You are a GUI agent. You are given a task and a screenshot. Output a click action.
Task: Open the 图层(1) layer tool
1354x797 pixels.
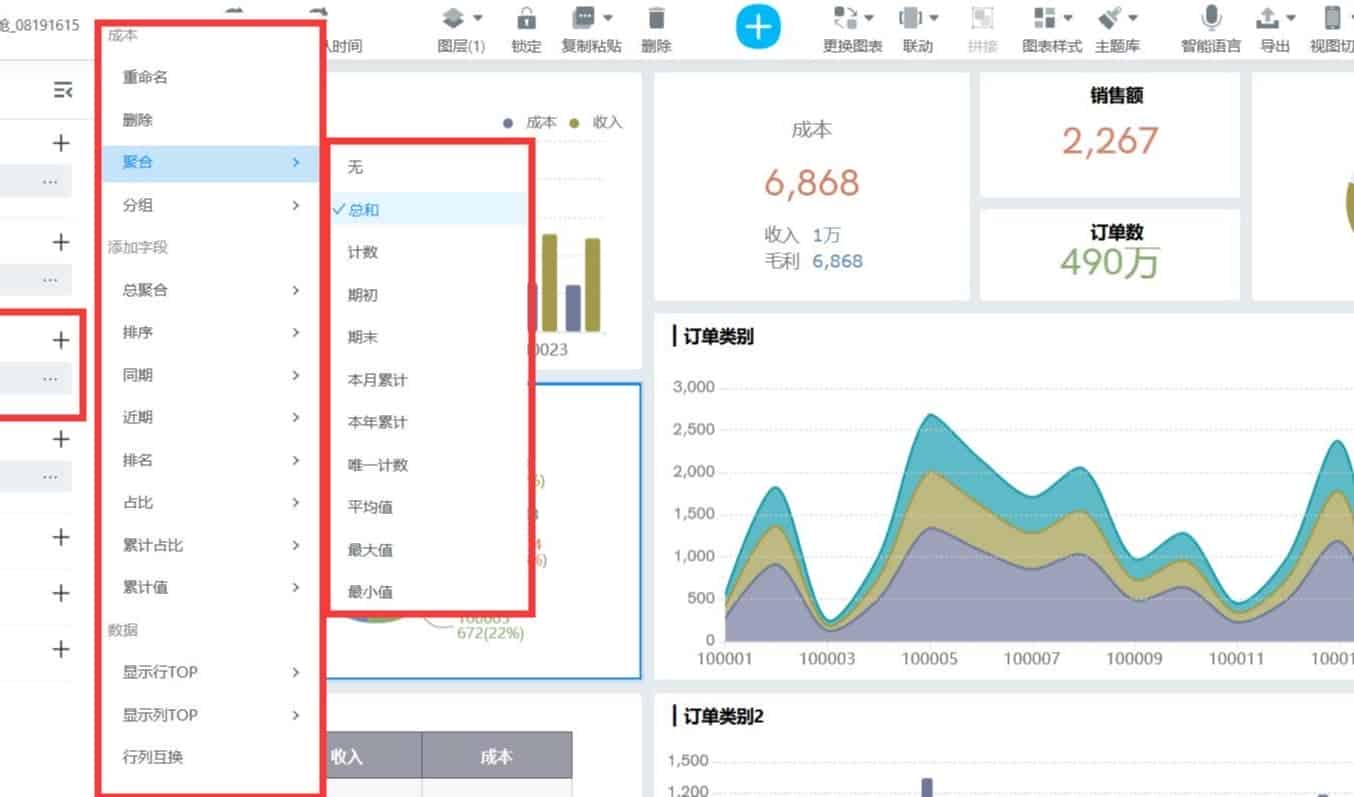[461, 29]
